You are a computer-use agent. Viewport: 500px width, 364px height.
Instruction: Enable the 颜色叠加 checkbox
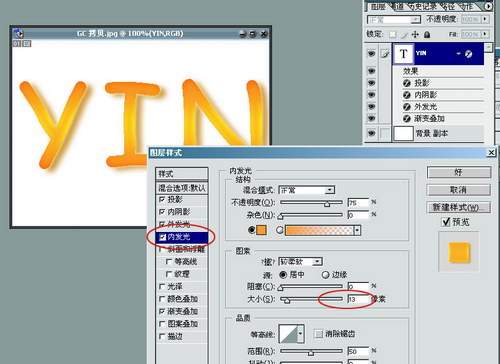click(x=162, y=299)
